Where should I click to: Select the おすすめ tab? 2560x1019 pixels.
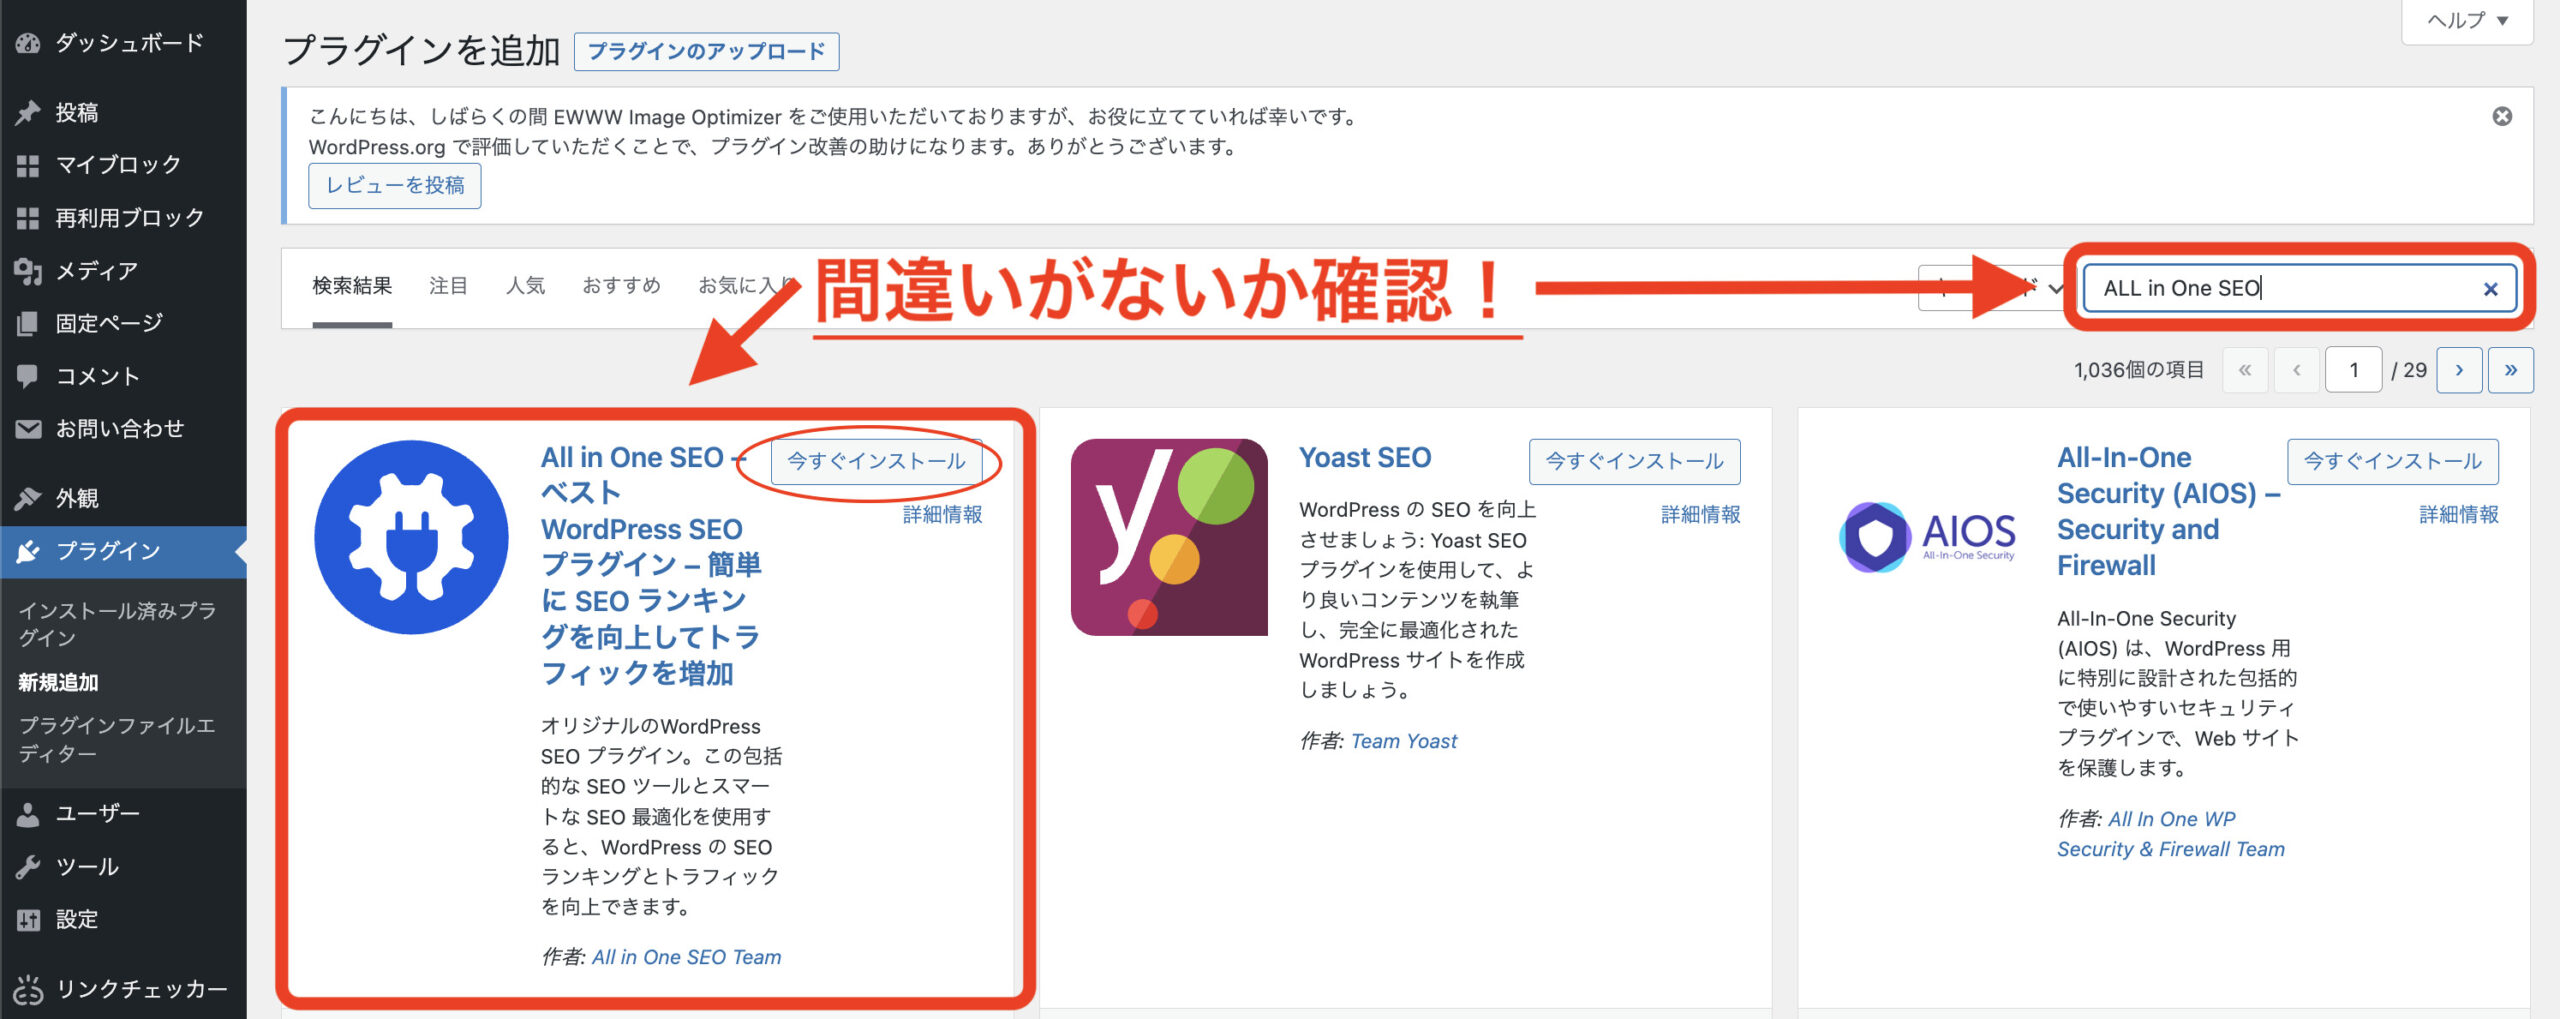pyautogui.click(x=621, y=286)
